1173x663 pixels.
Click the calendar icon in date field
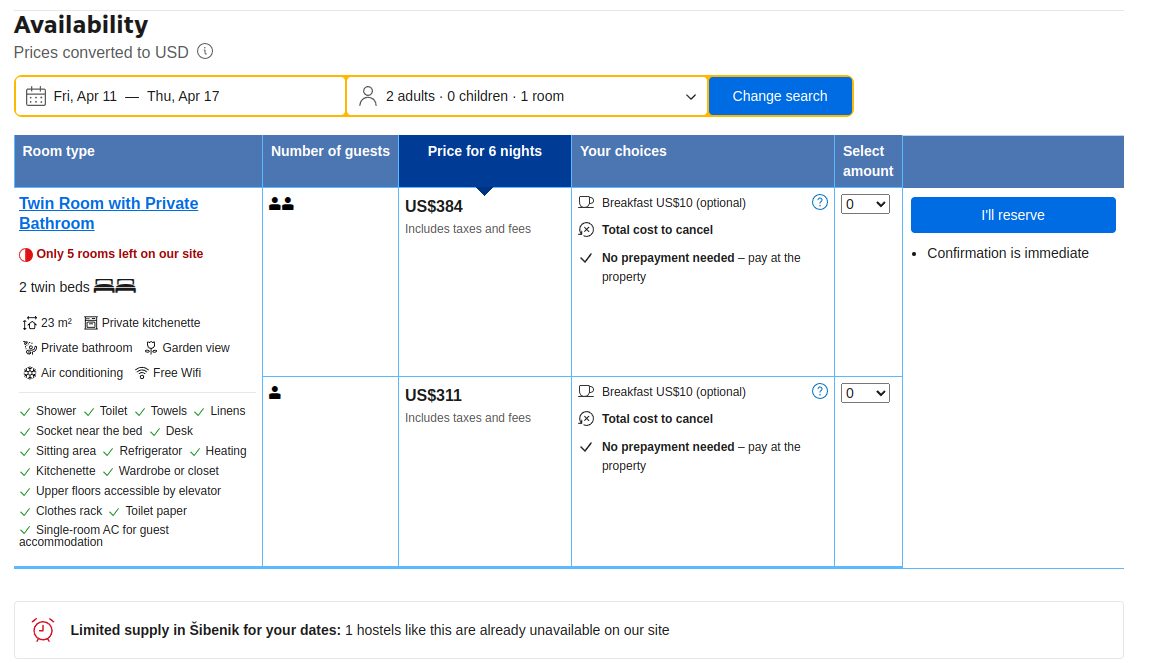36,96
